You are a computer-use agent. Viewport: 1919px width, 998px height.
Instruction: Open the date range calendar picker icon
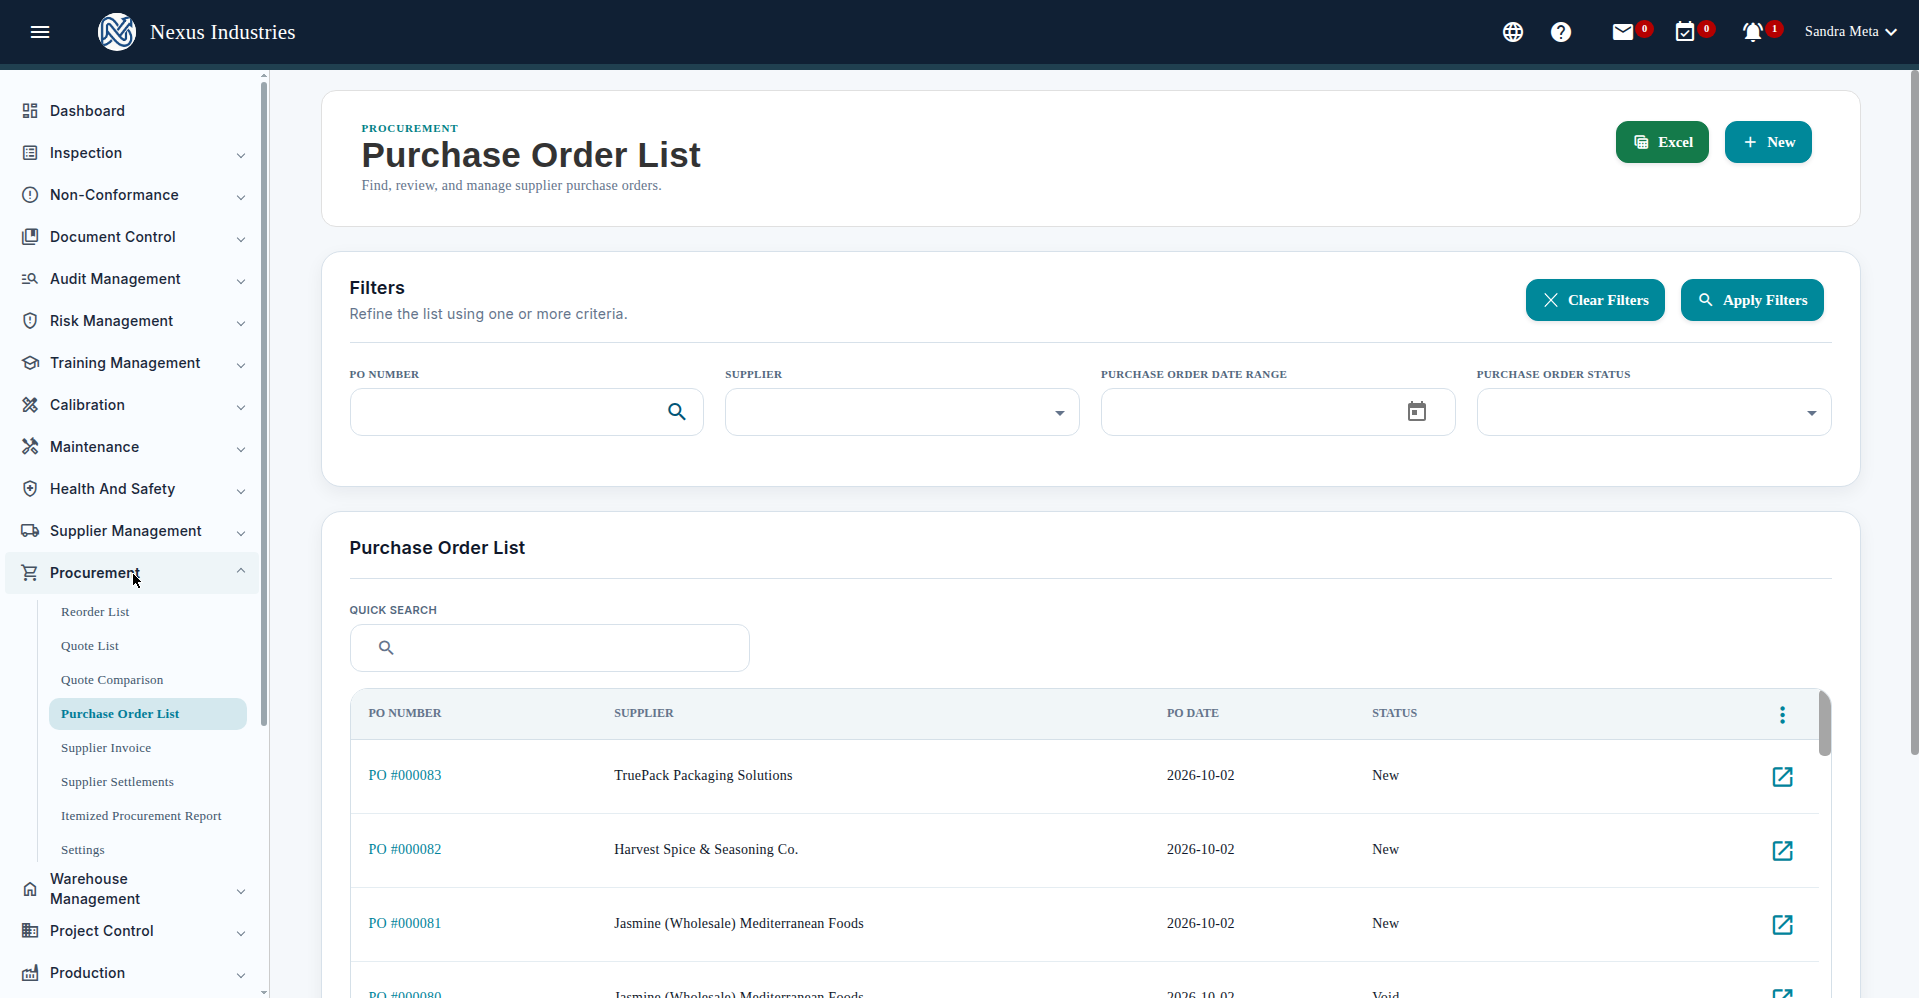(1417, 412)
